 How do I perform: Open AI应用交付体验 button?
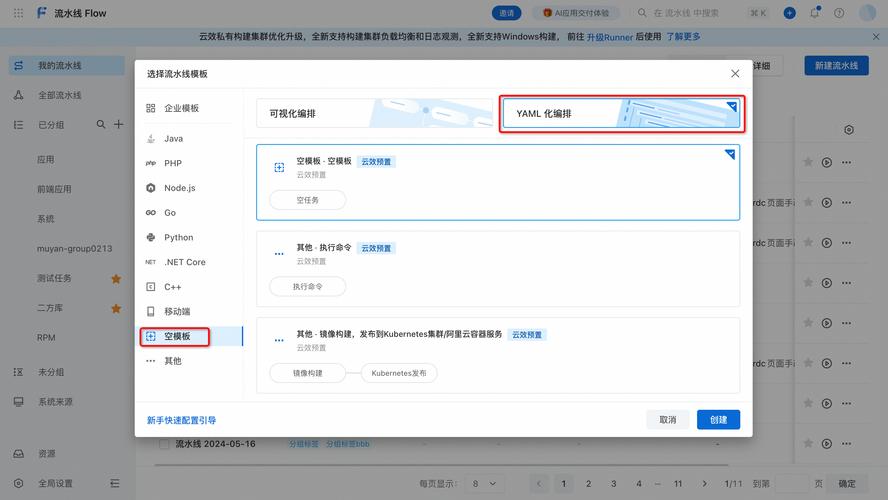[x=575, y=13]
